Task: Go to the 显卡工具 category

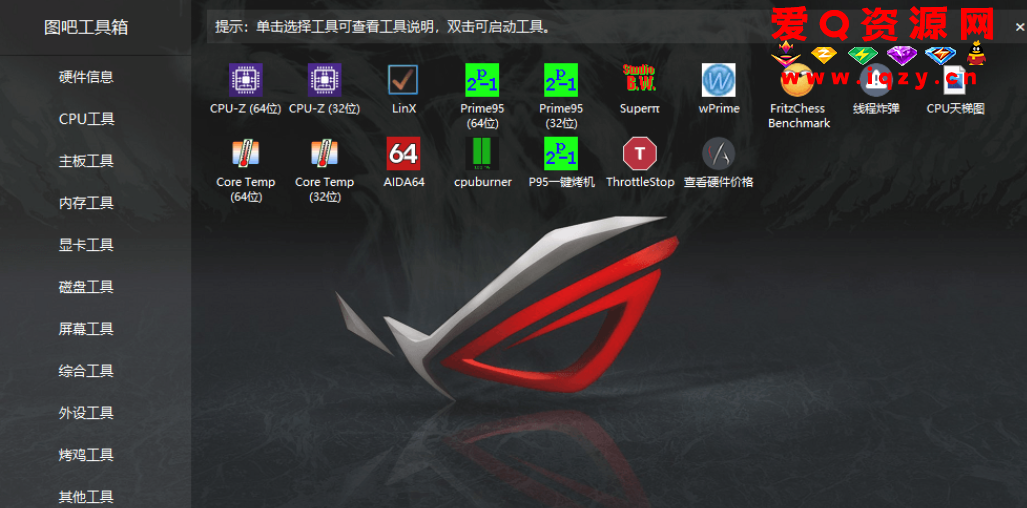Action: 86,245
